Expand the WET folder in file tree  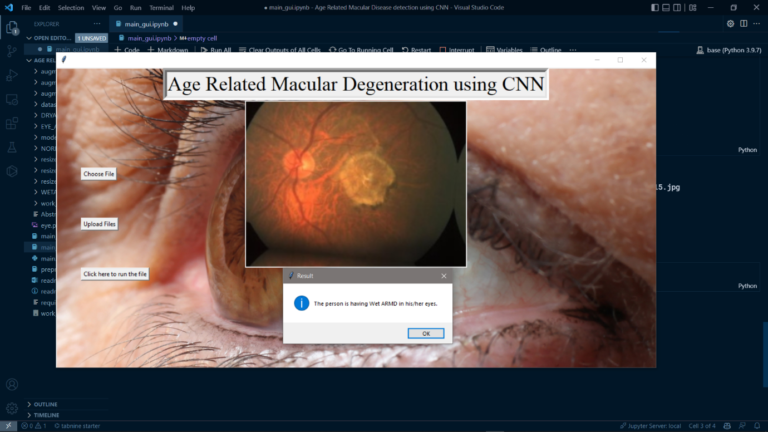pyautogui.click(x=45, y=192)
